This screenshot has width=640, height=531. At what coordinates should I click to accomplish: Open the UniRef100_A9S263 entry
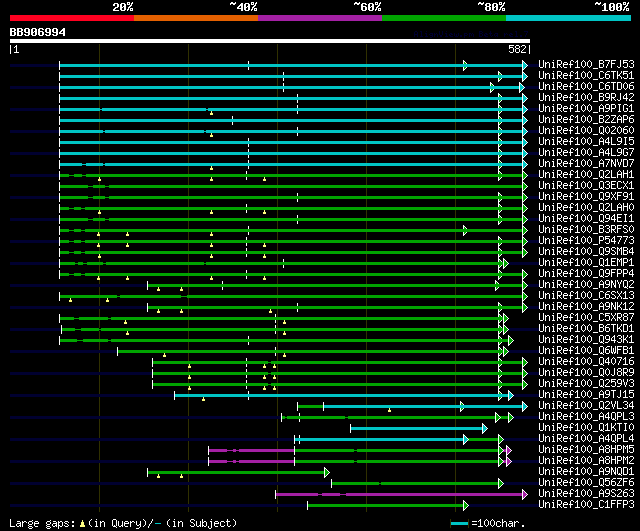(586, 494)
